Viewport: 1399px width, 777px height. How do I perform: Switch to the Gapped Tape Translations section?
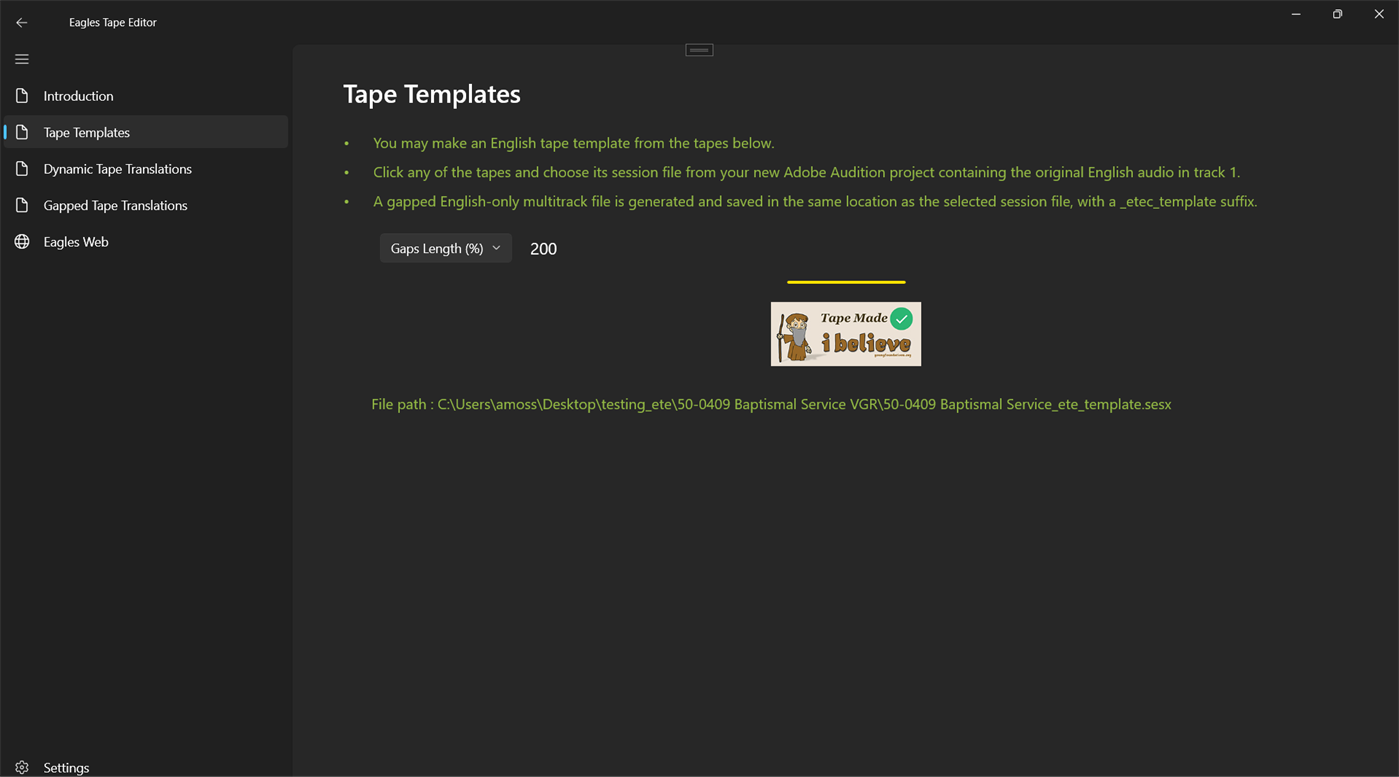tap(115, 205)
